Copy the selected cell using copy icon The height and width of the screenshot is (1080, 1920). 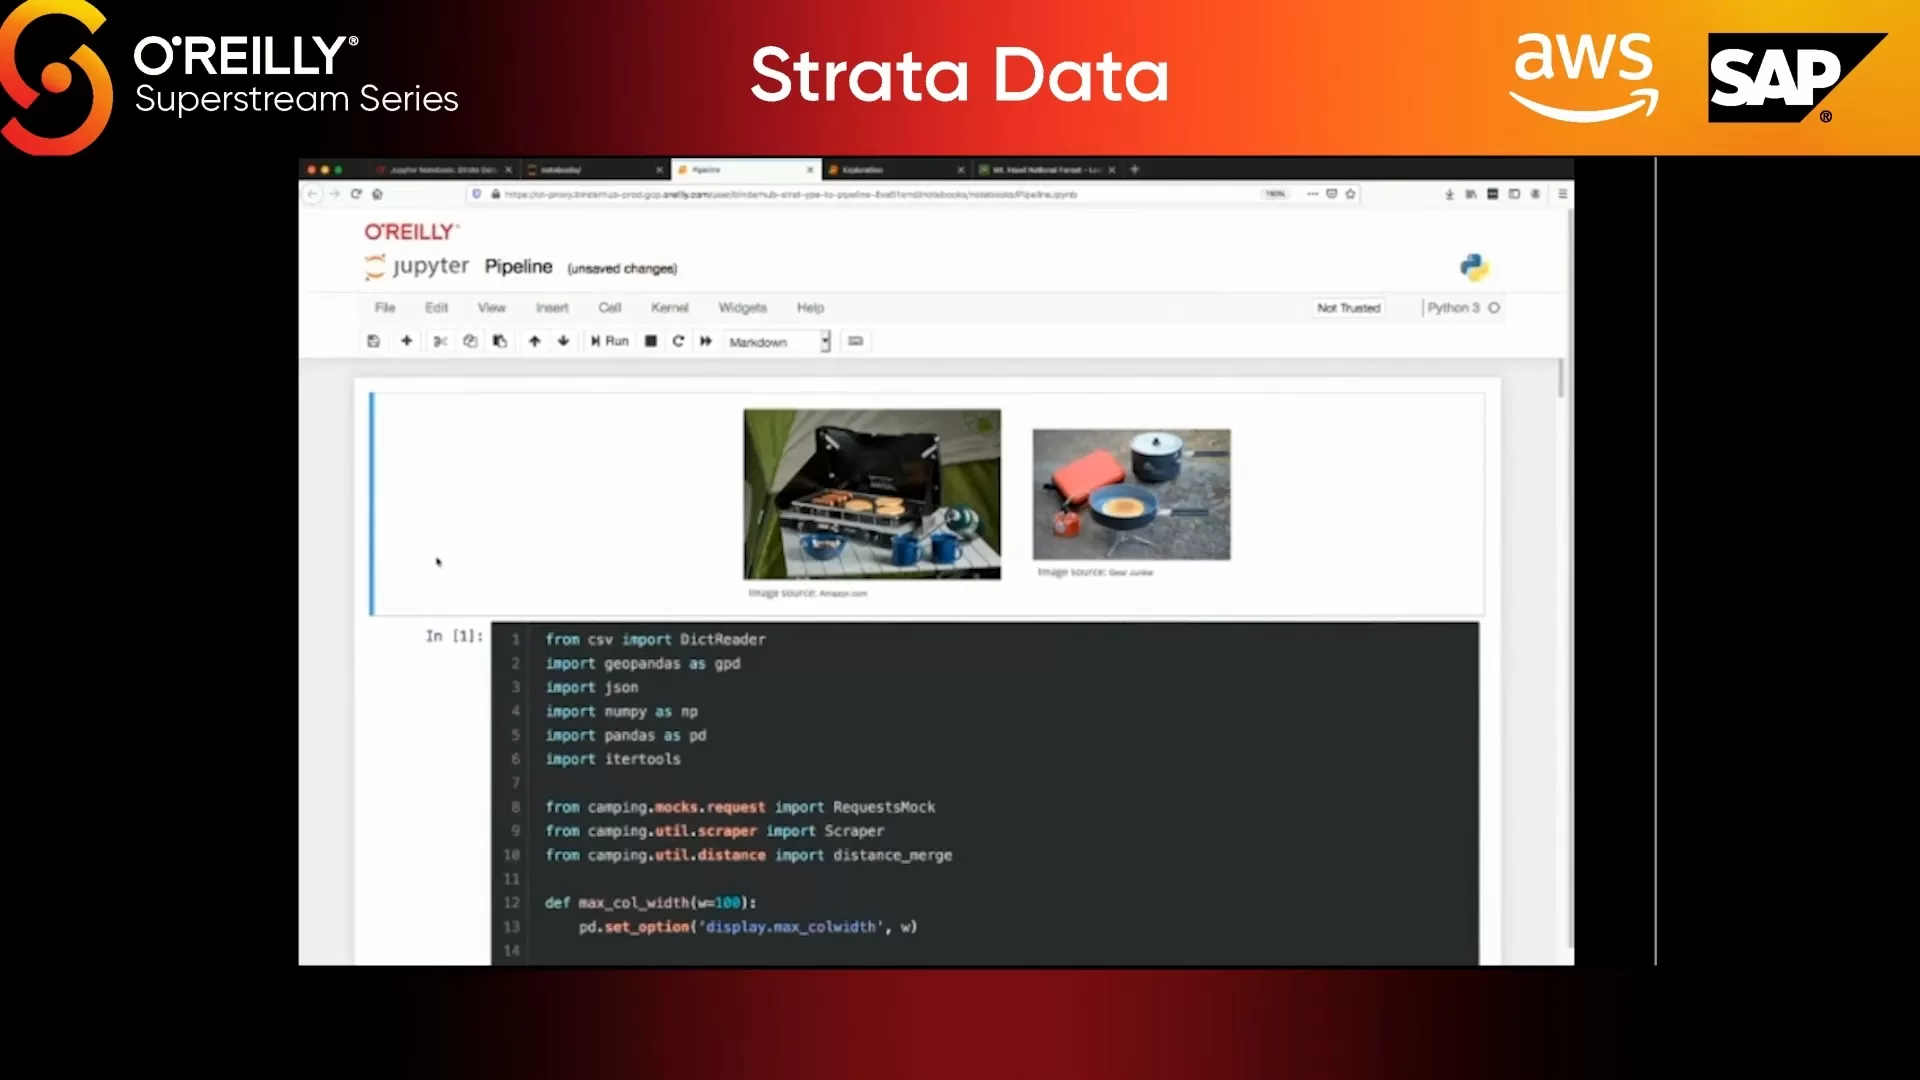(470, 341)
